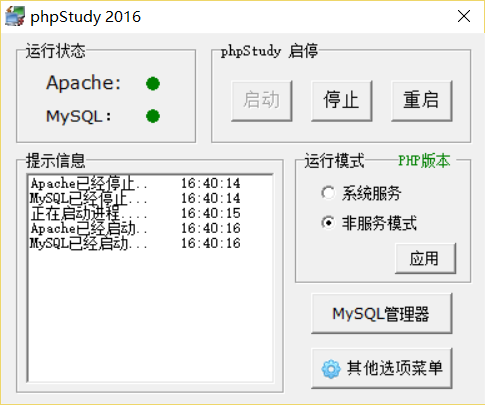The height and width of the screenshot is (405, 485).
Task: Click the green Apache status indicator
Action: click(153, 83)
